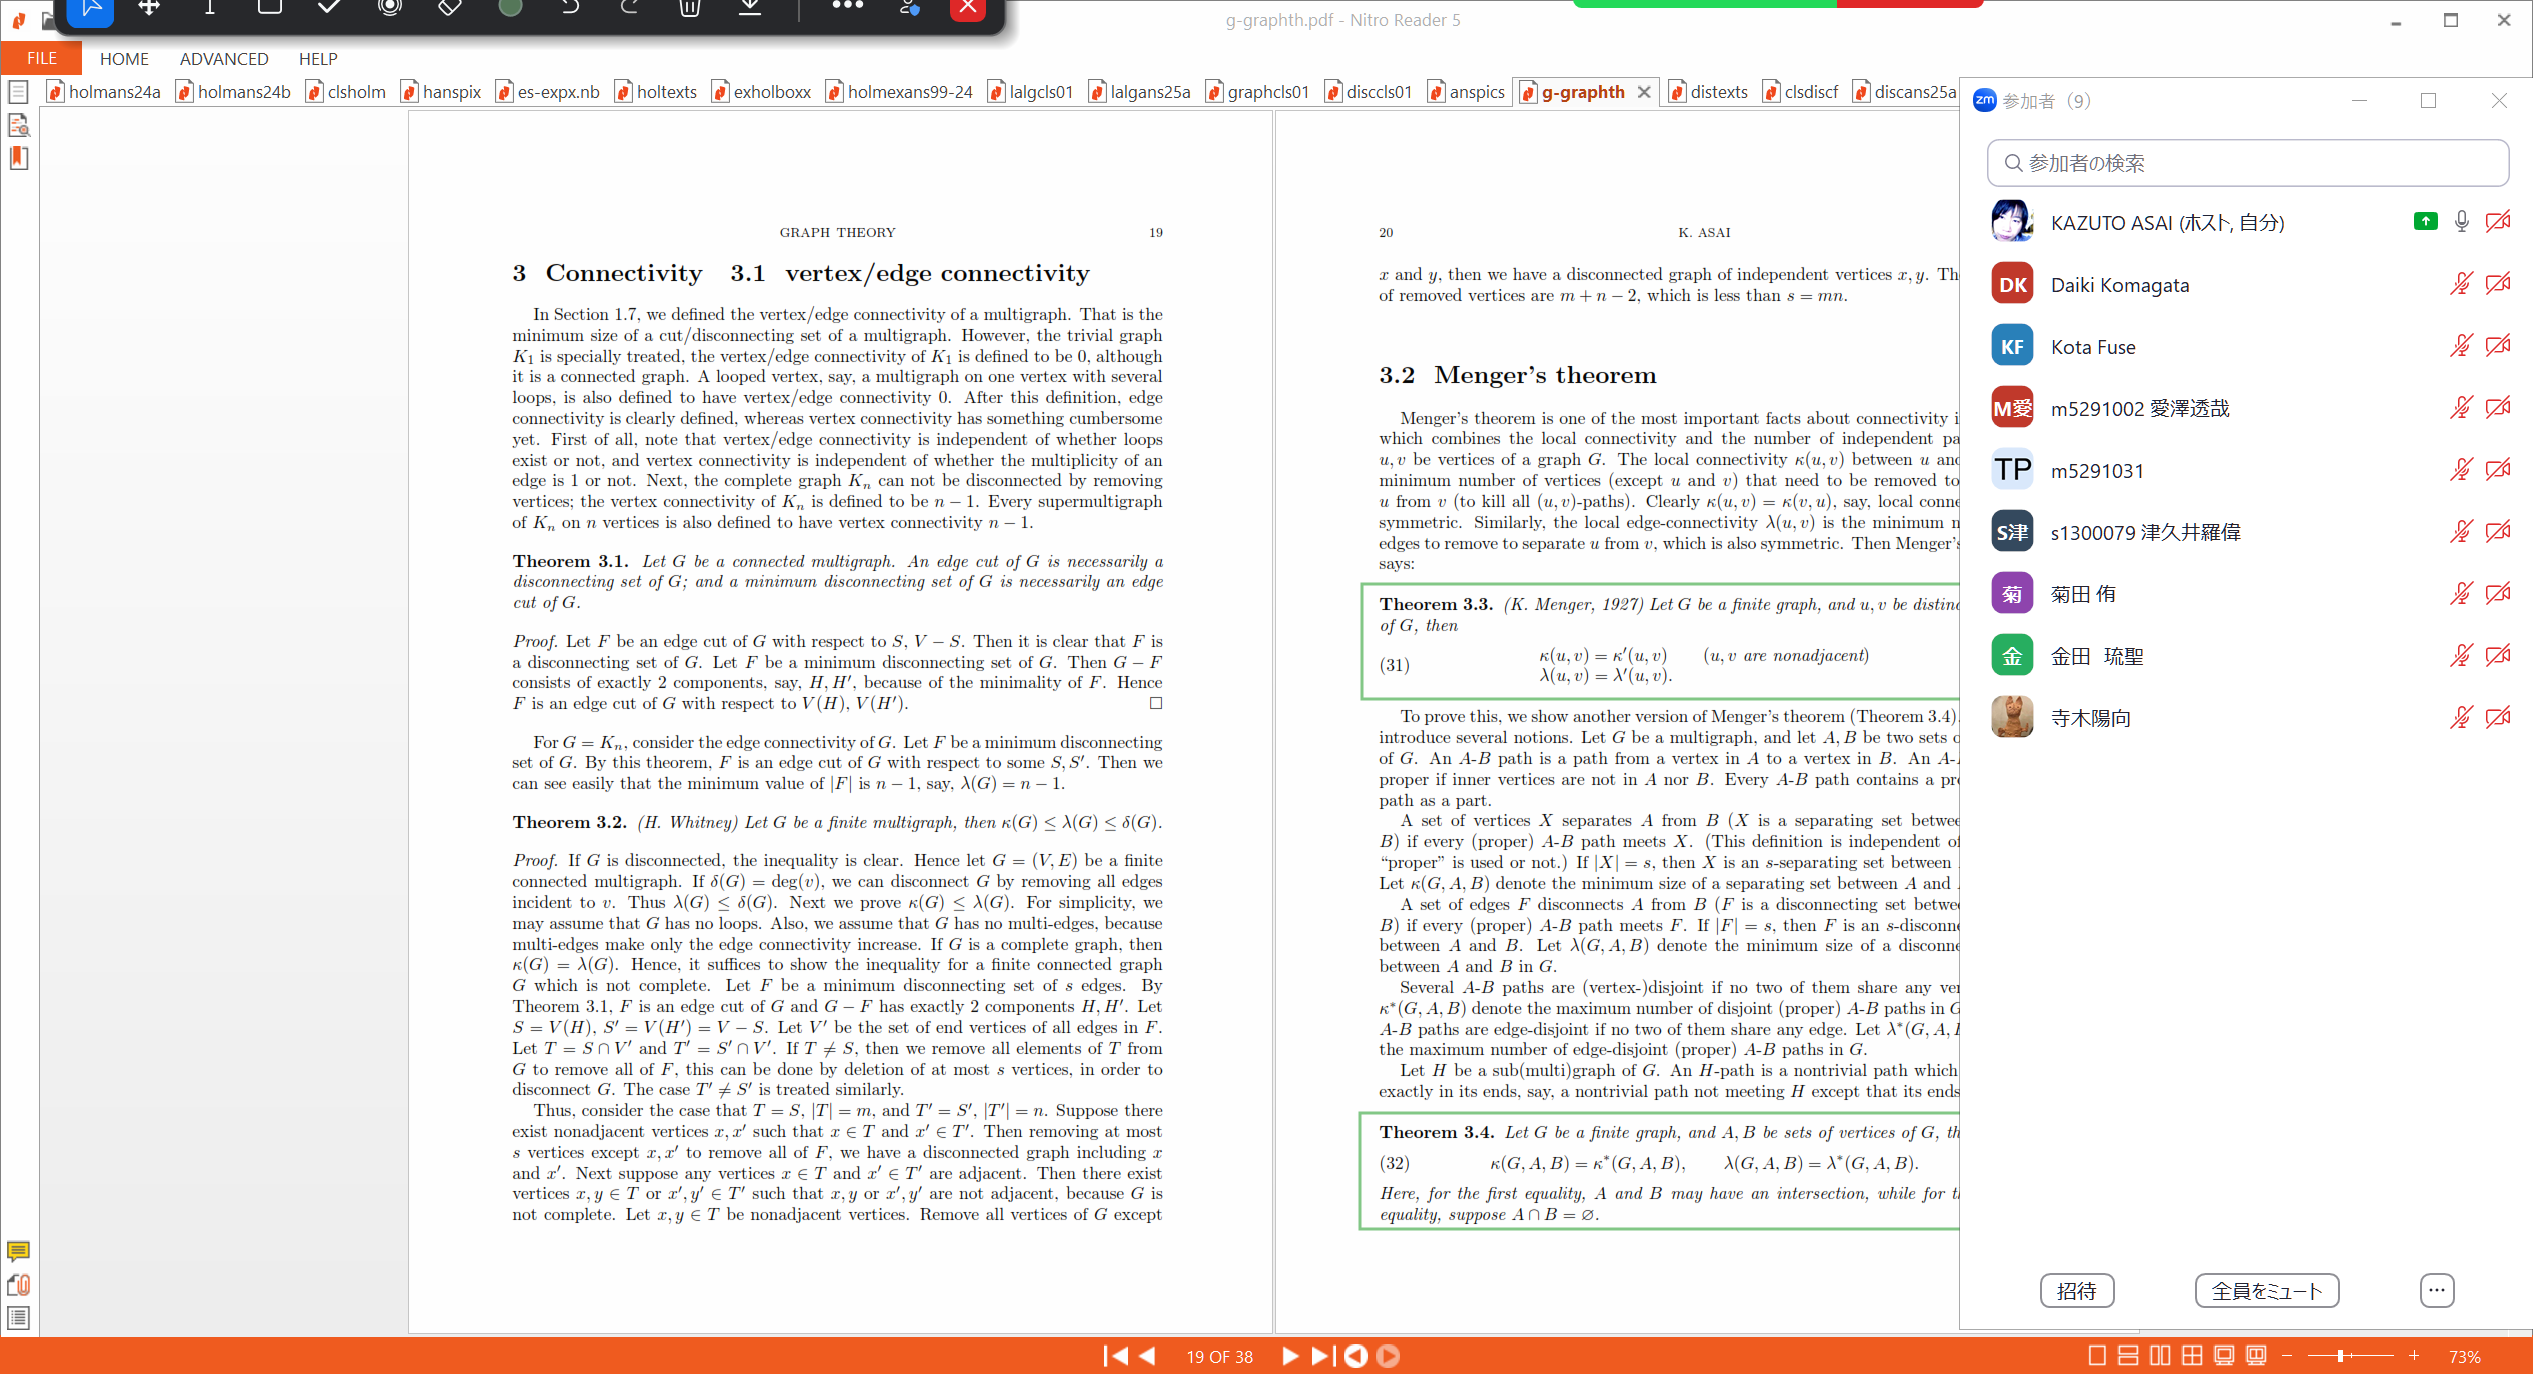Click the page number field 19 OF 38
The height and width of the screenshot is (1374, 2533).
pos(1219,1357)
